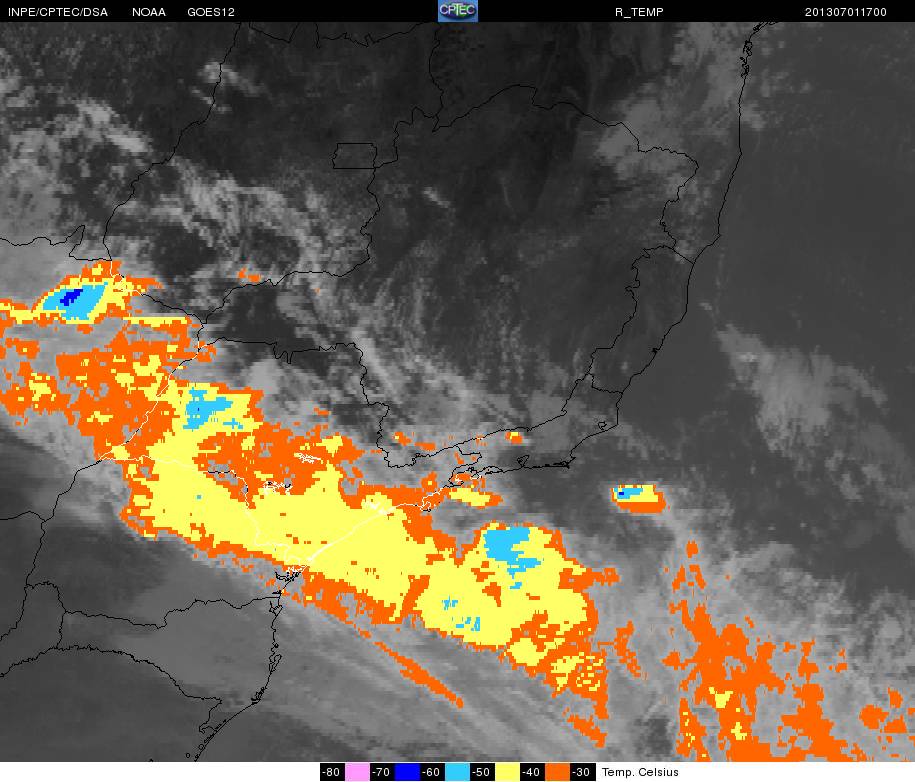Click the -30 legend value
This screenshot has width=915, height=782.
(582, 771)
